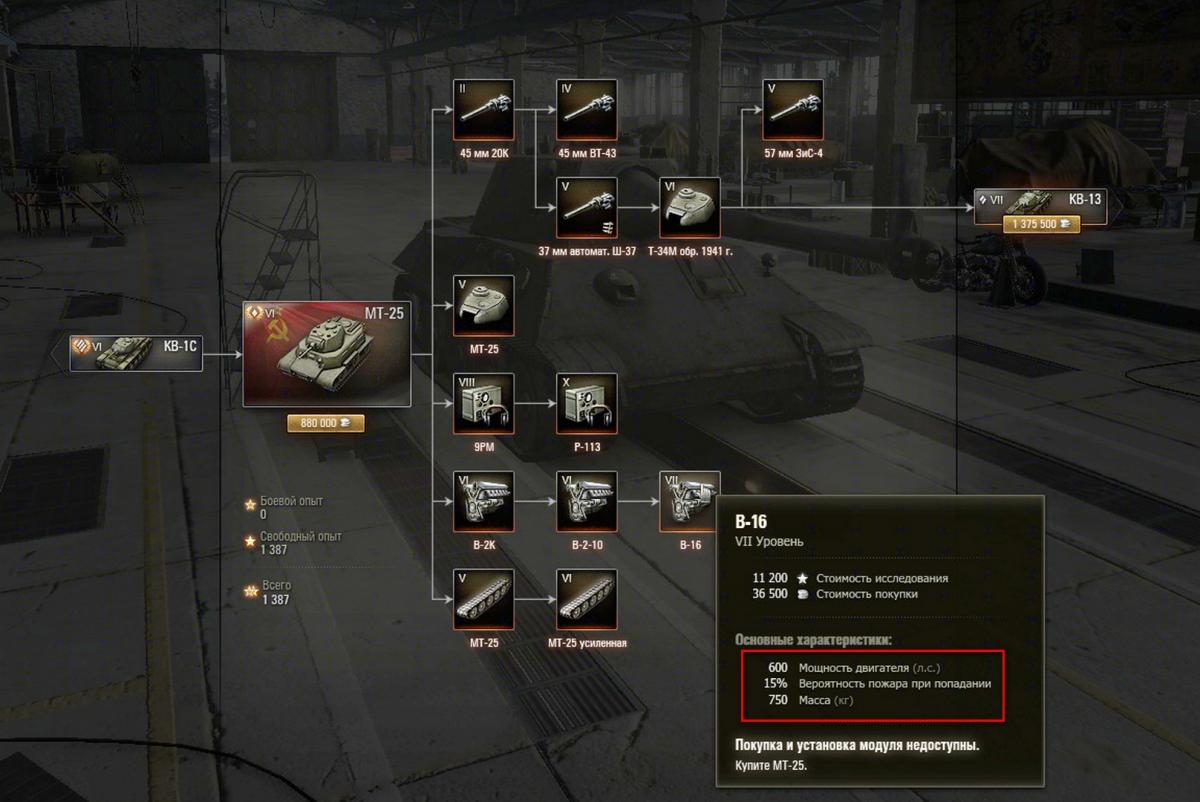This screenshot has height=802, width=1200.
Task: Select the 45 мм 20К gun module
Action: pos(484,110)
